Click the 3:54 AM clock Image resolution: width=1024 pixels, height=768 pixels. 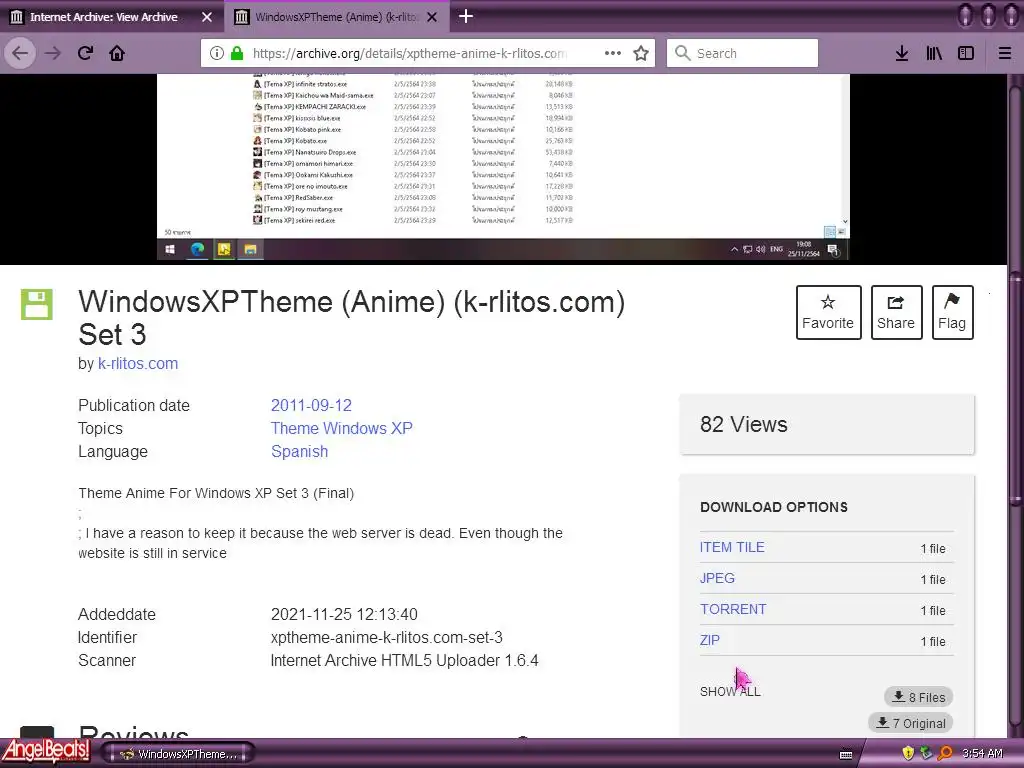tap(983, 754)
